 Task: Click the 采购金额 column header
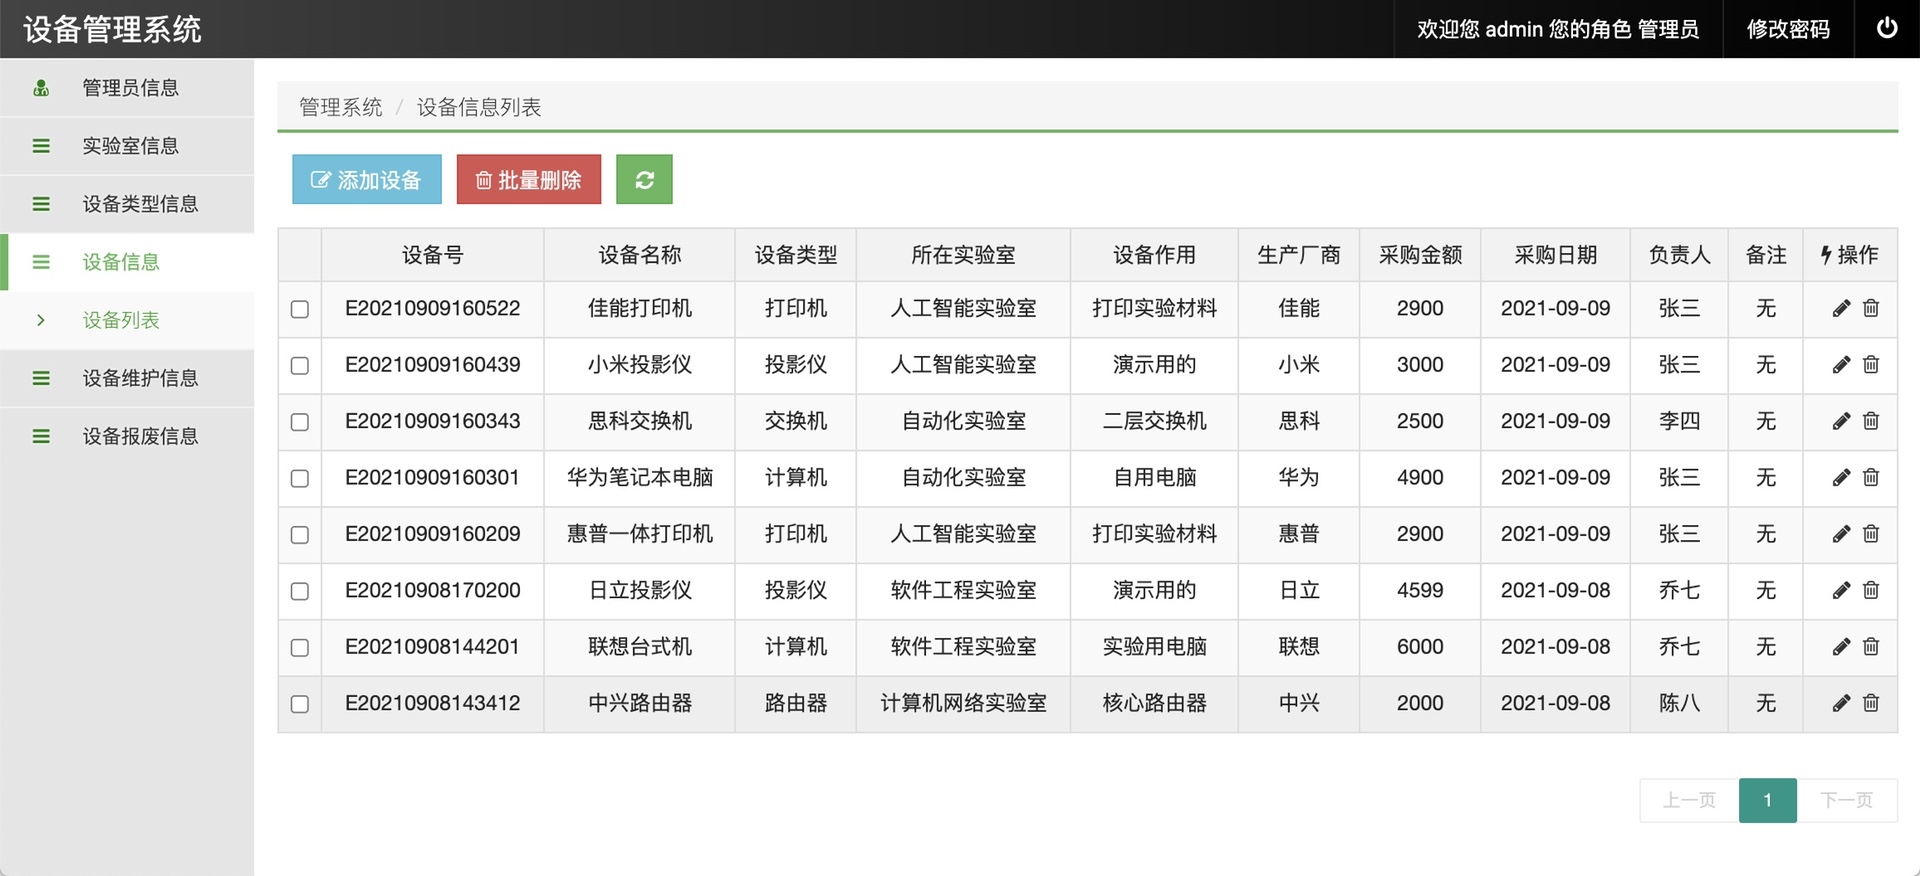pos(1420,255)
